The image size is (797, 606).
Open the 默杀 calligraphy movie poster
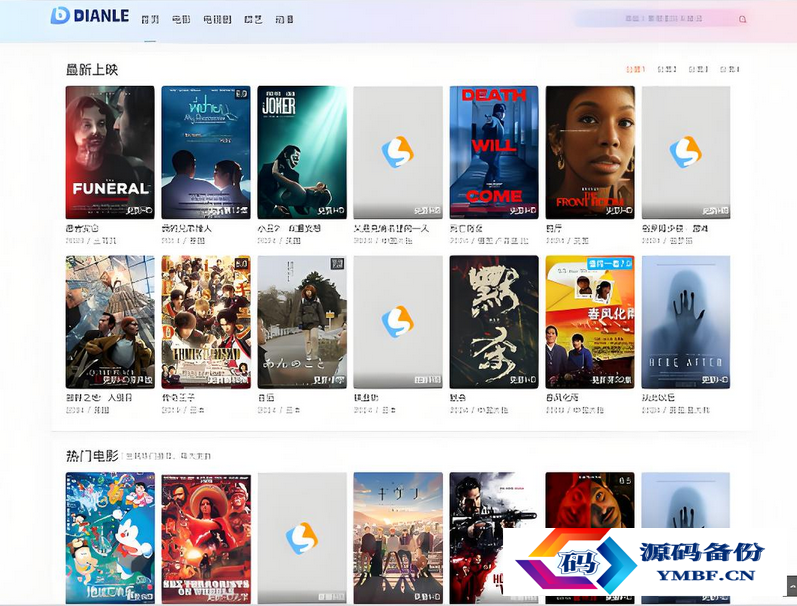[x=494, y=322]
